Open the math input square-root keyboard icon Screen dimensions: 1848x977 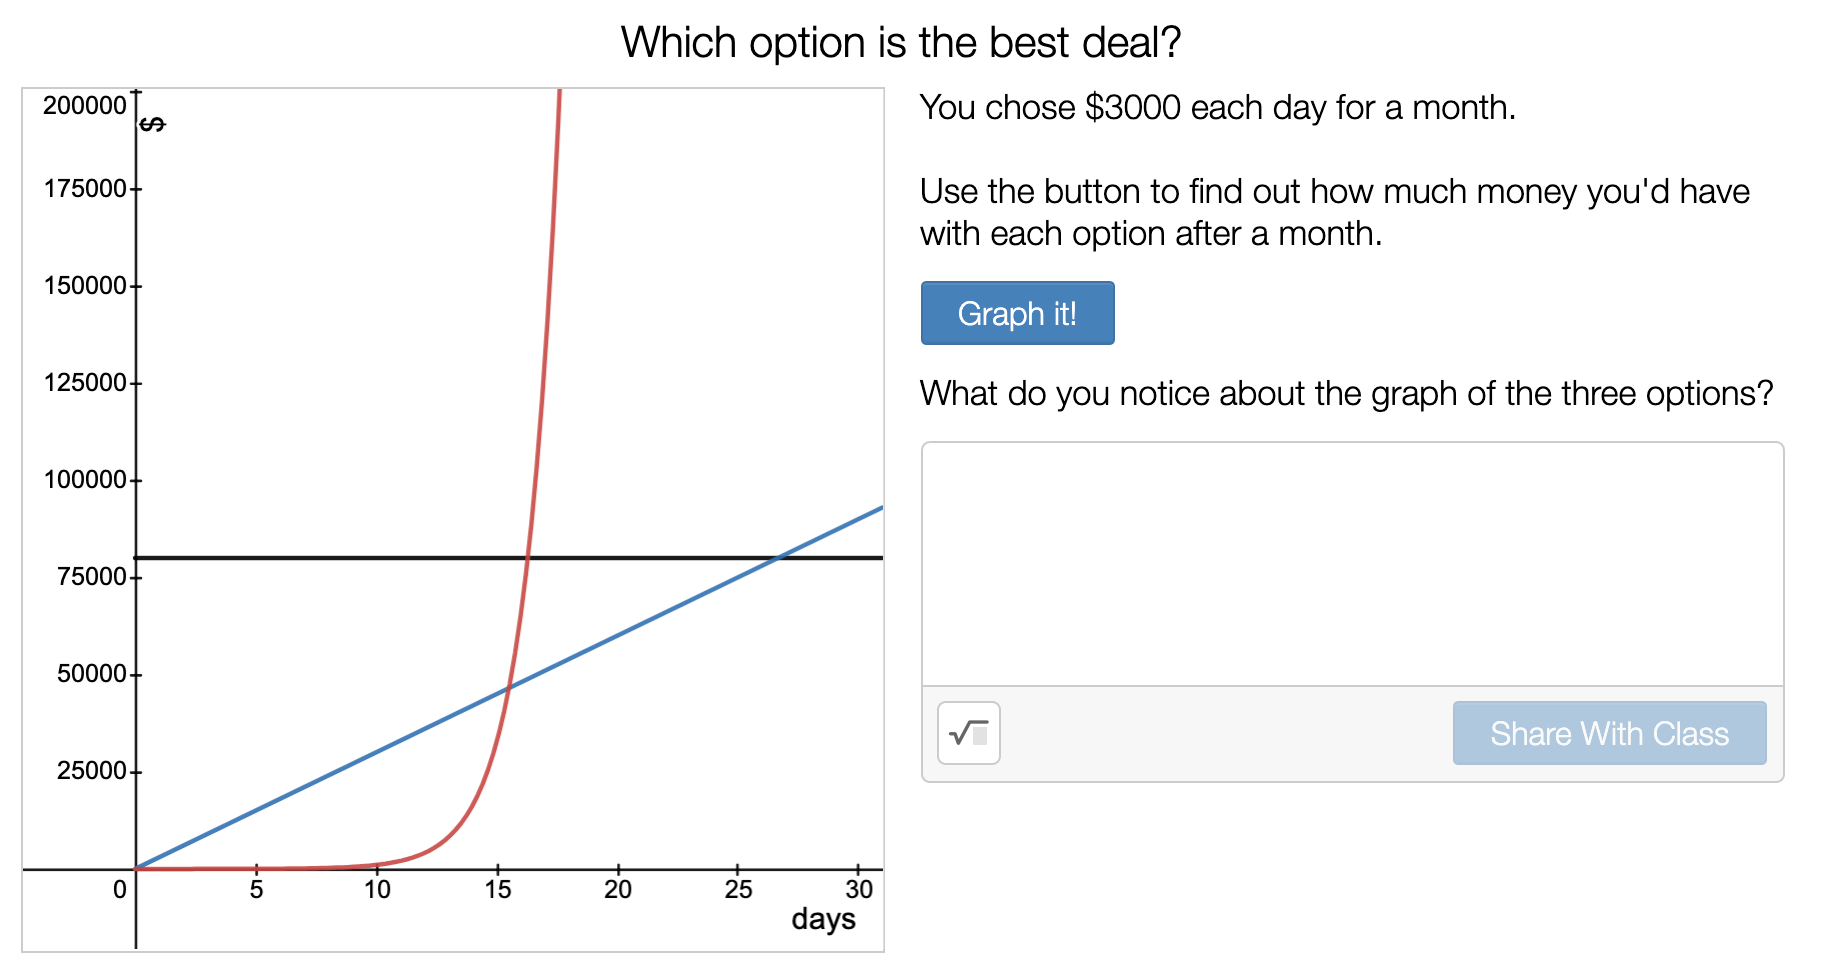coord(969,733)
